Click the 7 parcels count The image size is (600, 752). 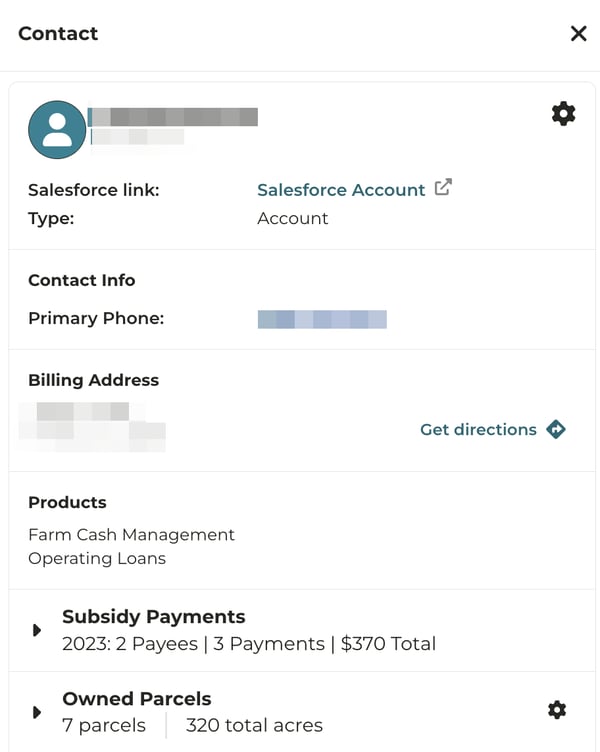[104, 726]
